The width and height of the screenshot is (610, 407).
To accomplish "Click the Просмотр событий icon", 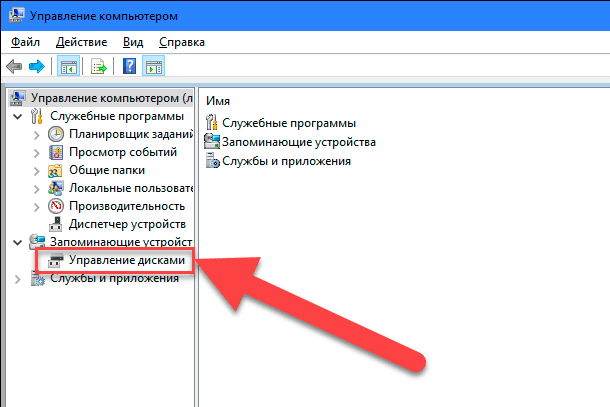I will tap(56, 152).
